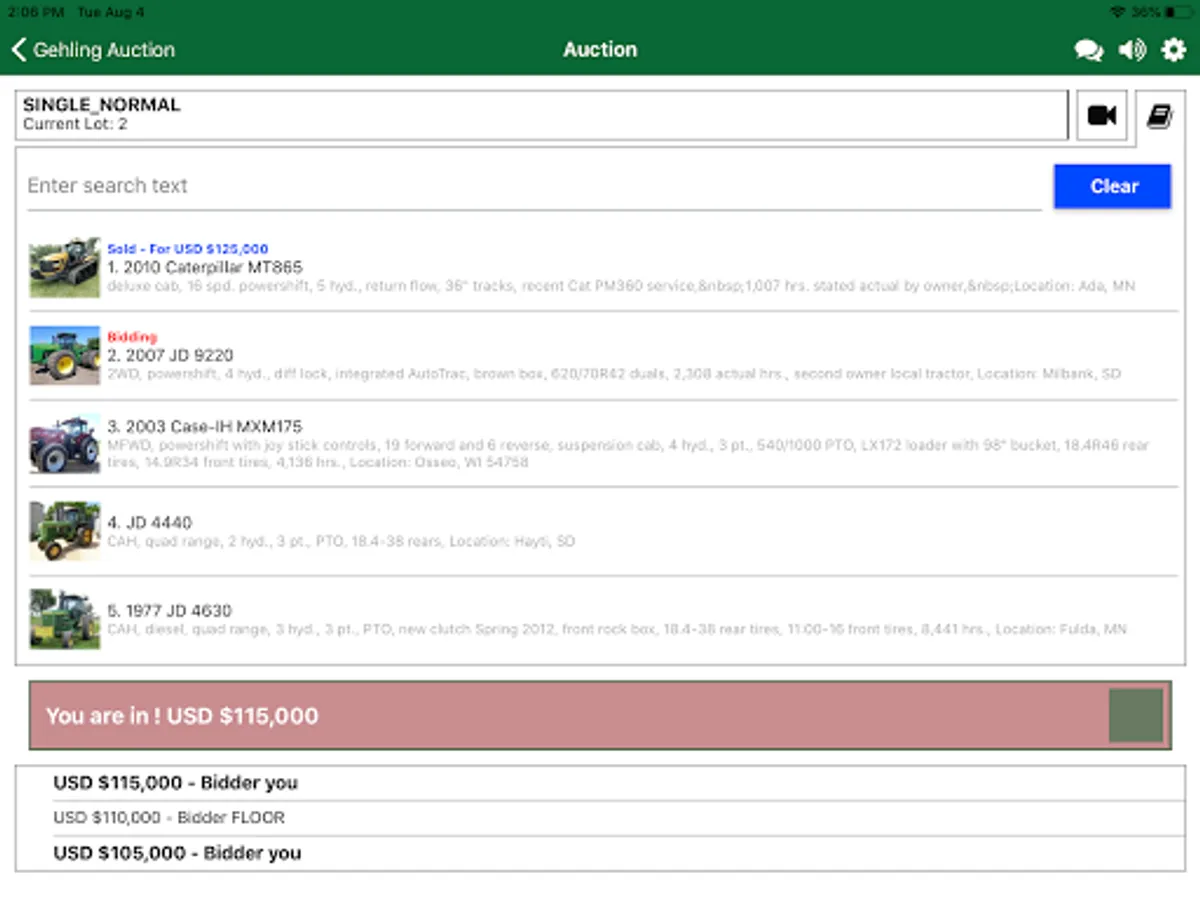Open the JD 4440 tractor thumbnail
The image size is (1200, 900).
tap(65, 531)
